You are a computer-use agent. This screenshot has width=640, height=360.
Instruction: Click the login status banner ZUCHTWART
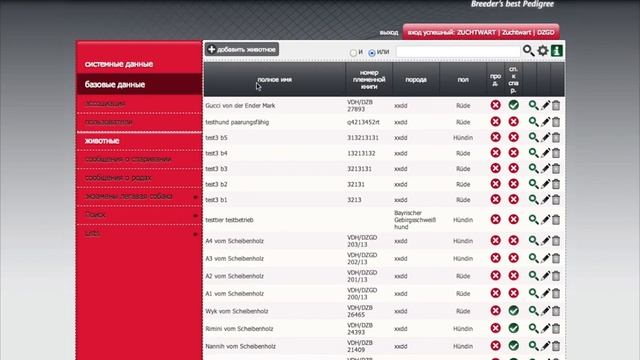(x=481, y=32)
